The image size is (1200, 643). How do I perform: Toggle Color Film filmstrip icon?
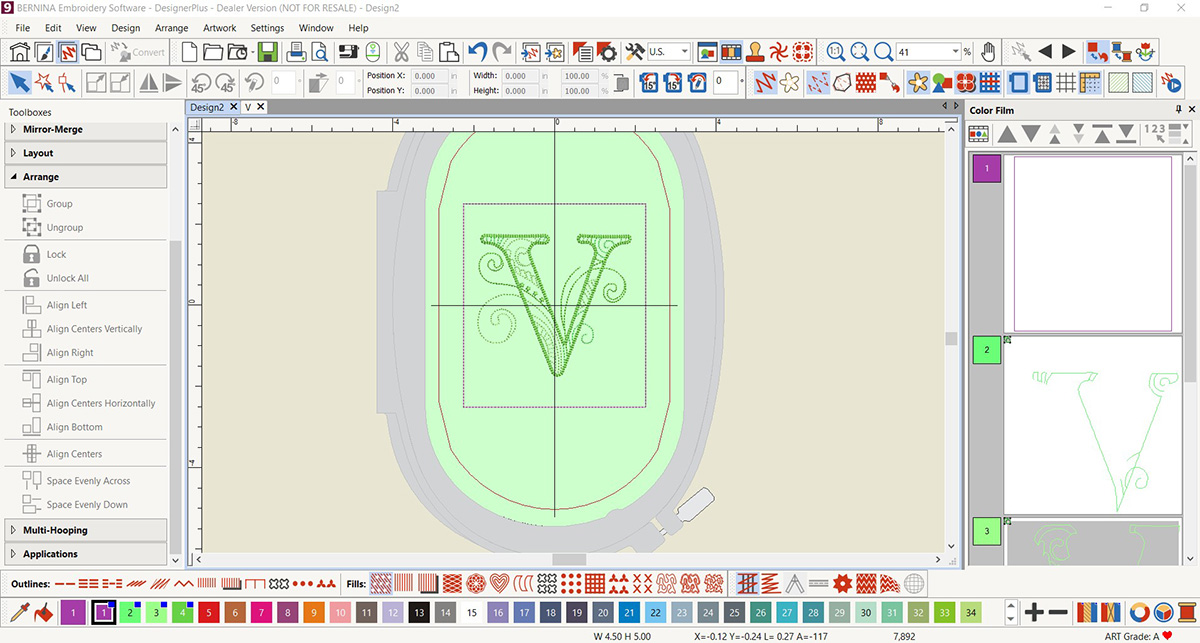coord(731,51)
